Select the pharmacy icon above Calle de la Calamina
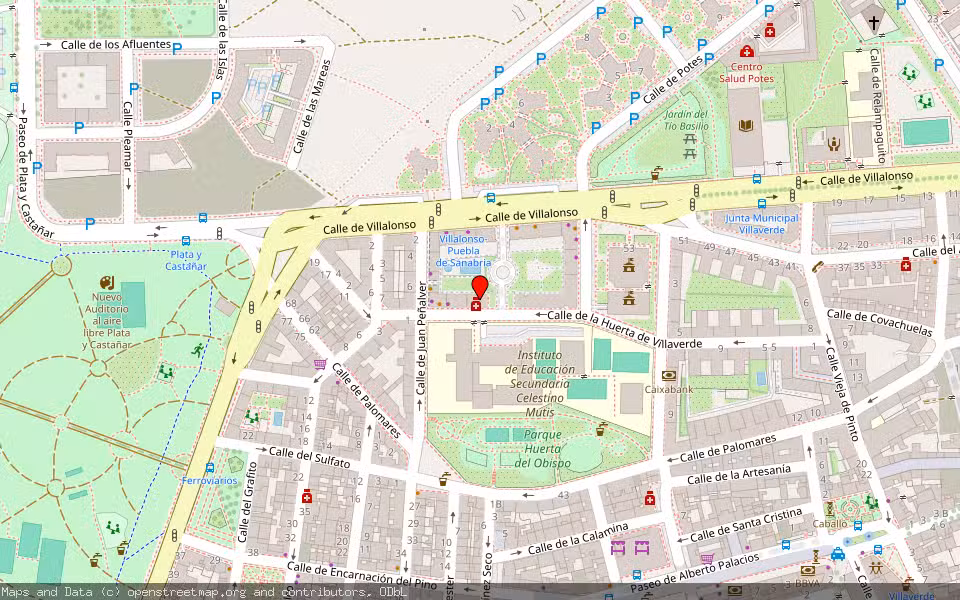The height and width of the screenshot is (600, 960). click(x=650, y=499)
